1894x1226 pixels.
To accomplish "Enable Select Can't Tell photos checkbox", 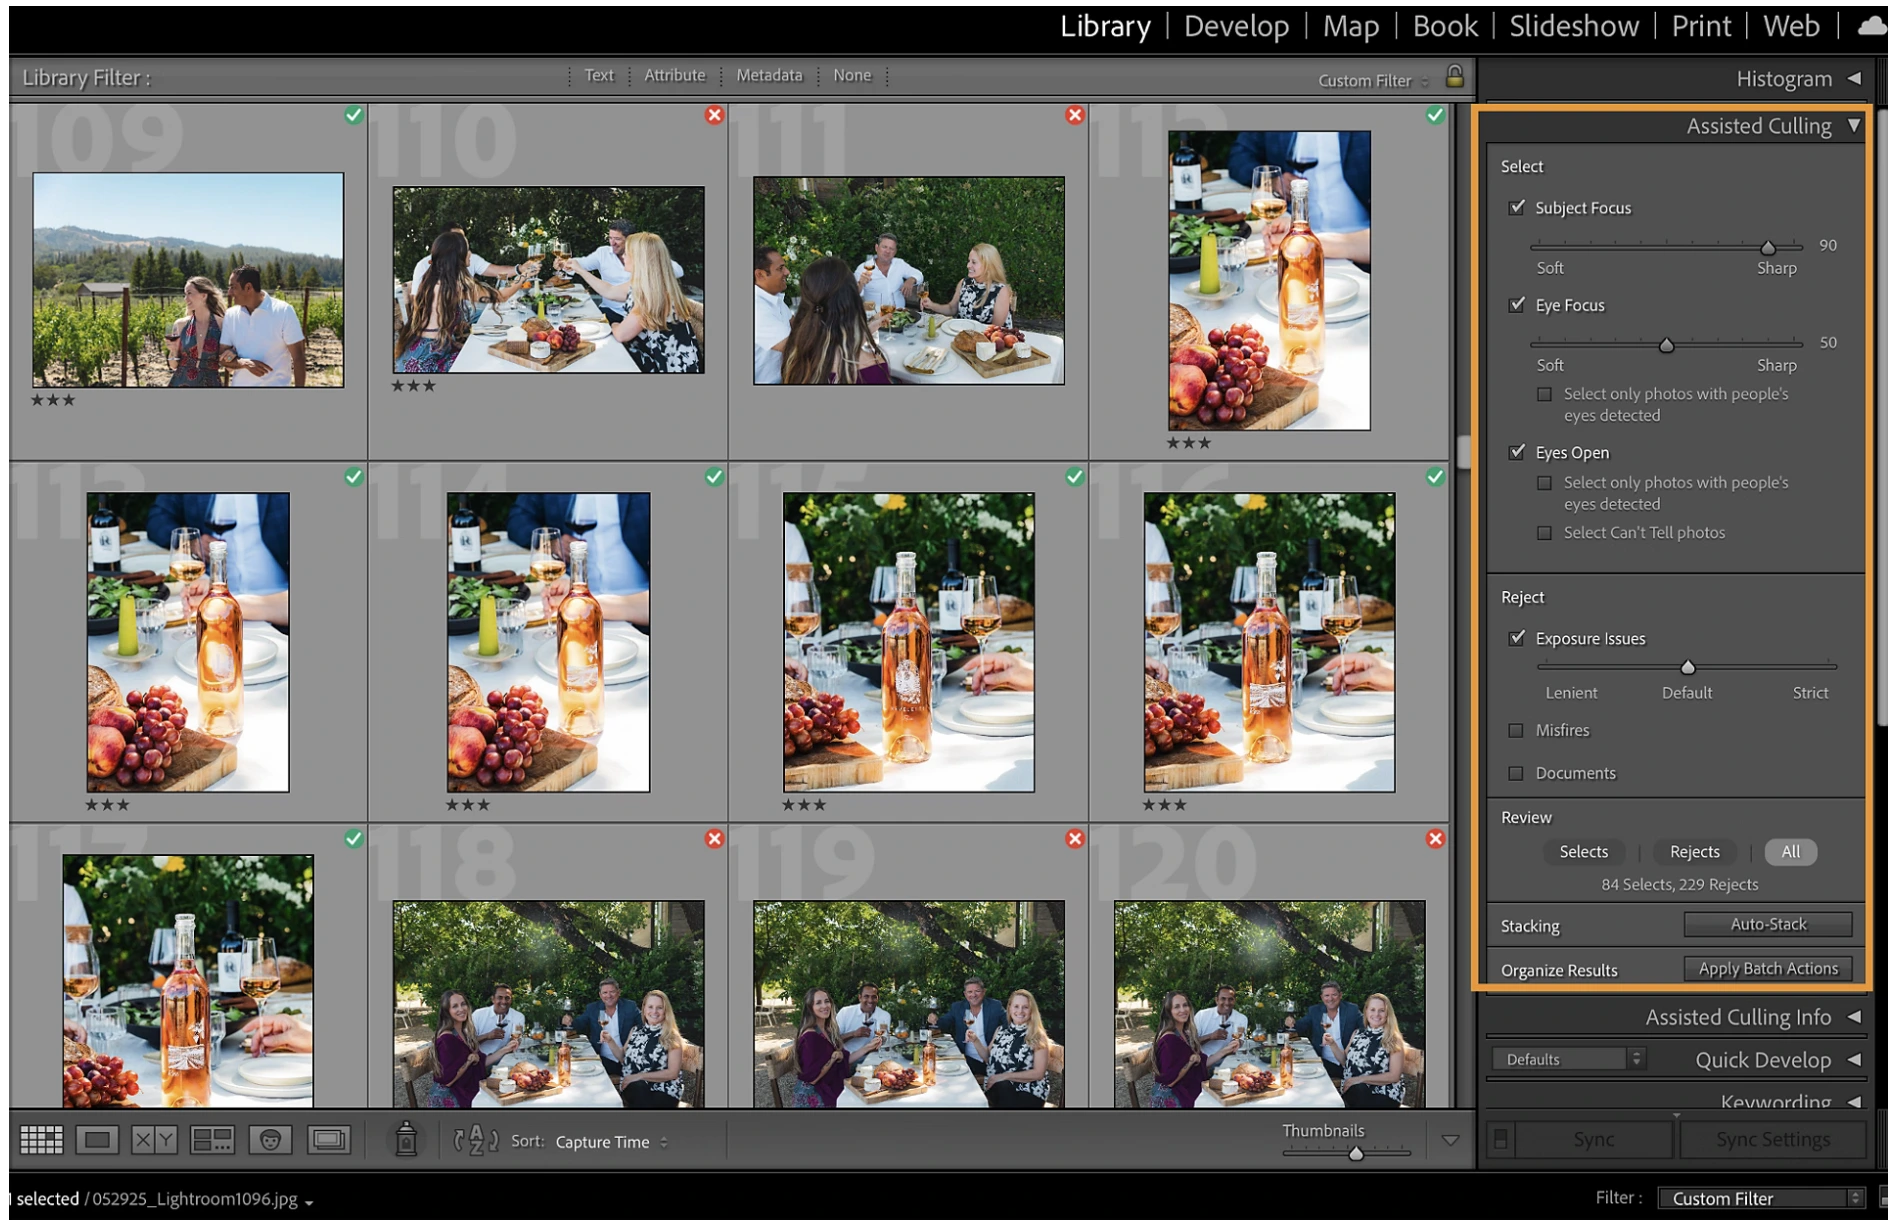I will 1545,533.
